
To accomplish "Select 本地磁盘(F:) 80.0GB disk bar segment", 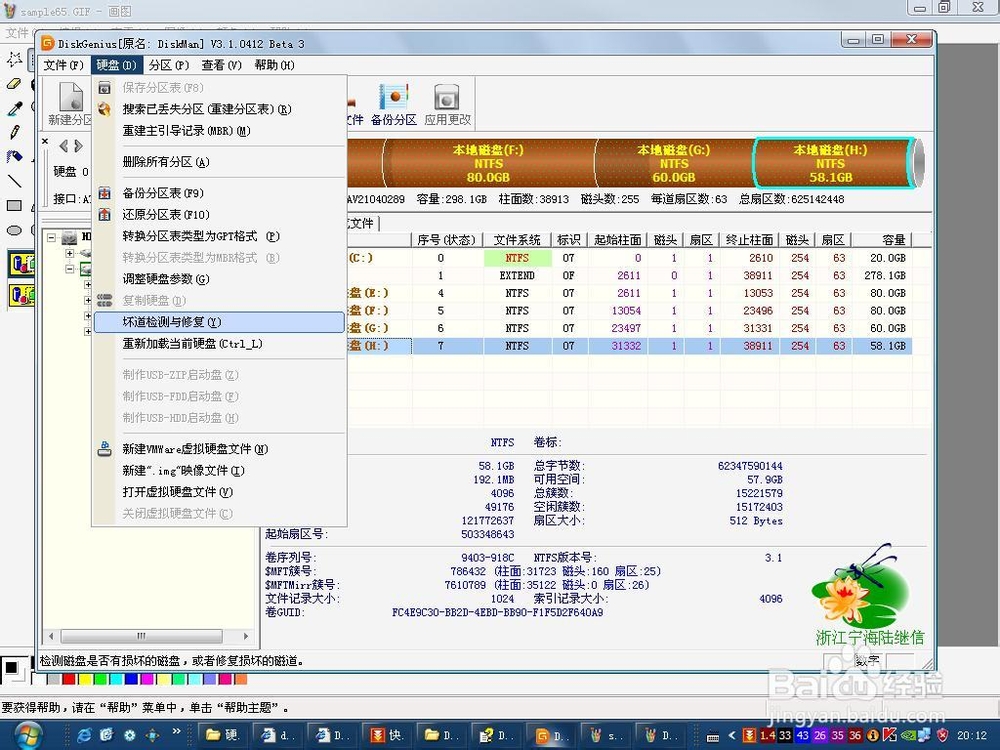I will click(488, 163).
